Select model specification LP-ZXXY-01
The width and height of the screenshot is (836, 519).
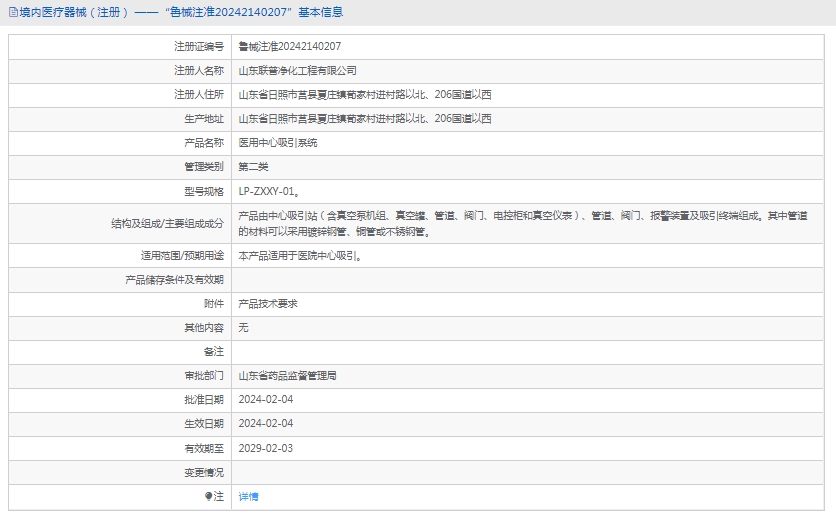[268, 191]
